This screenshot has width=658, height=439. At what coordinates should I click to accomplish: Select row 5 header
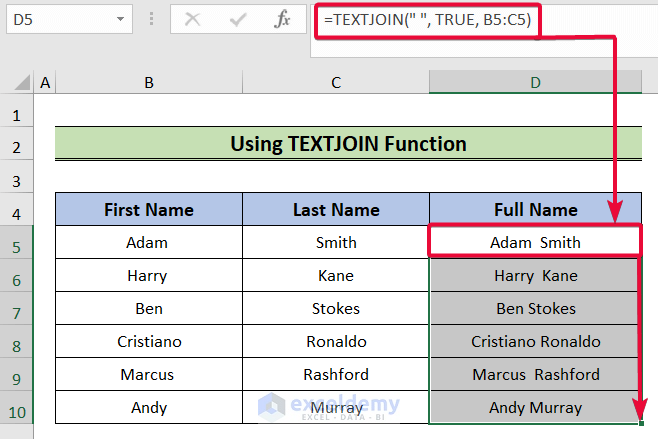(x=17, y=243)
